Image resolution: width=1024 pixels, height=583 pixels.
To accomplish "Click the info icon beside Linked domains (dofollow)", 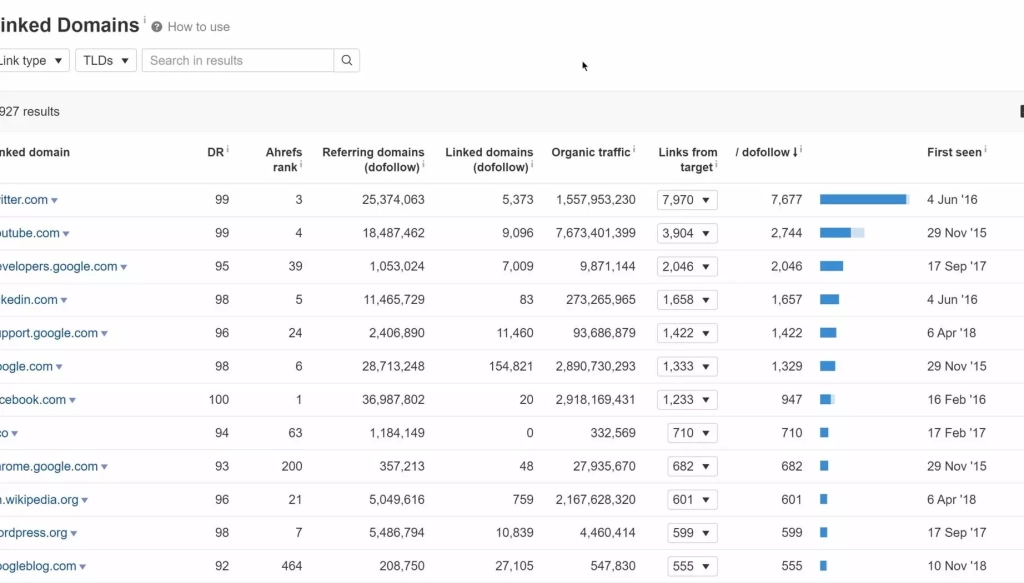I will pyautogui.click(x=532, y=165).
